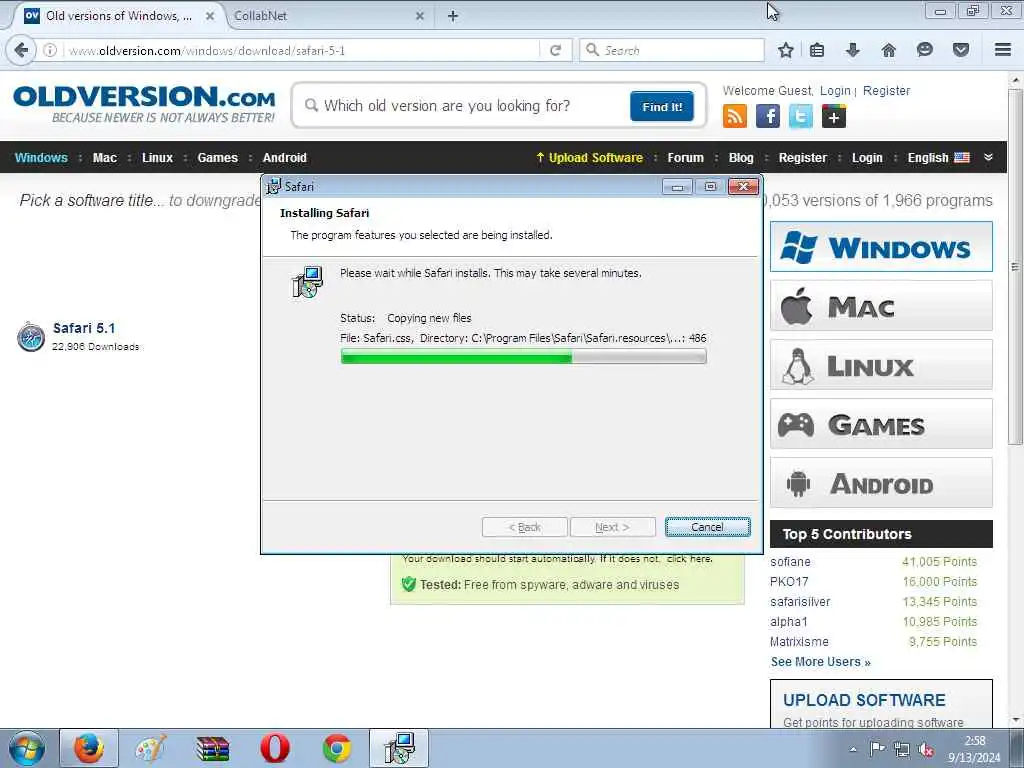This screenshot has height=768, width=1024.
Task: Click the Games category banner
Action: tap(881, 424)
